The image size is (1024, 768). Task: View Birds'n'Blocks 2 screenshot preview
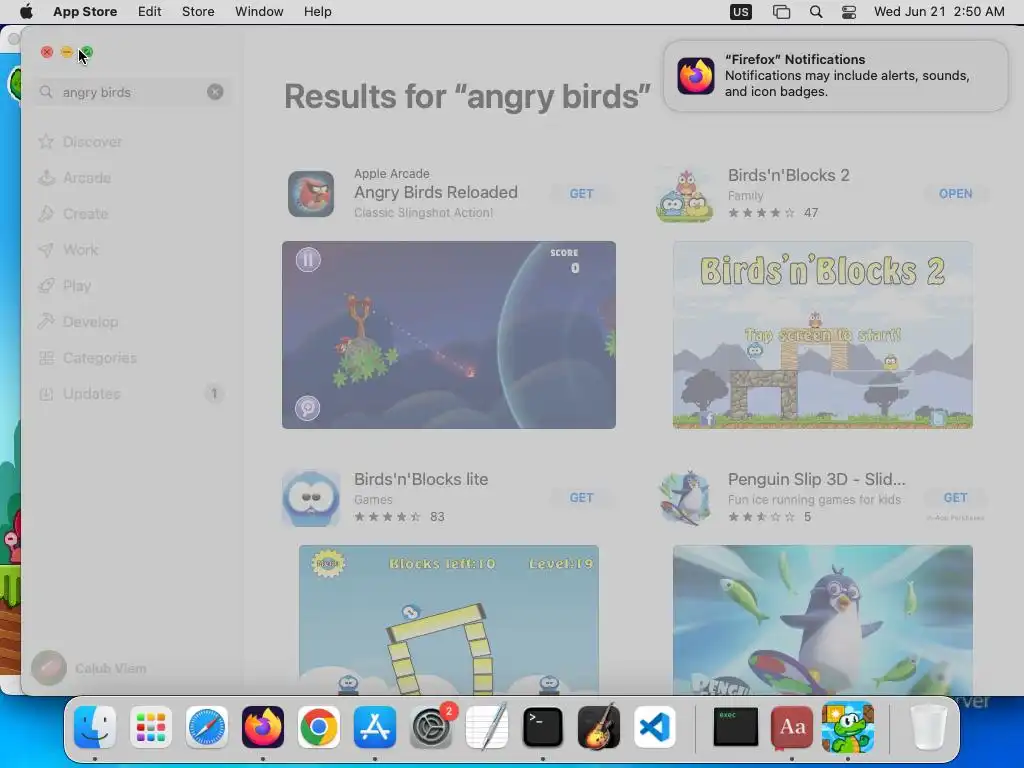823,335
